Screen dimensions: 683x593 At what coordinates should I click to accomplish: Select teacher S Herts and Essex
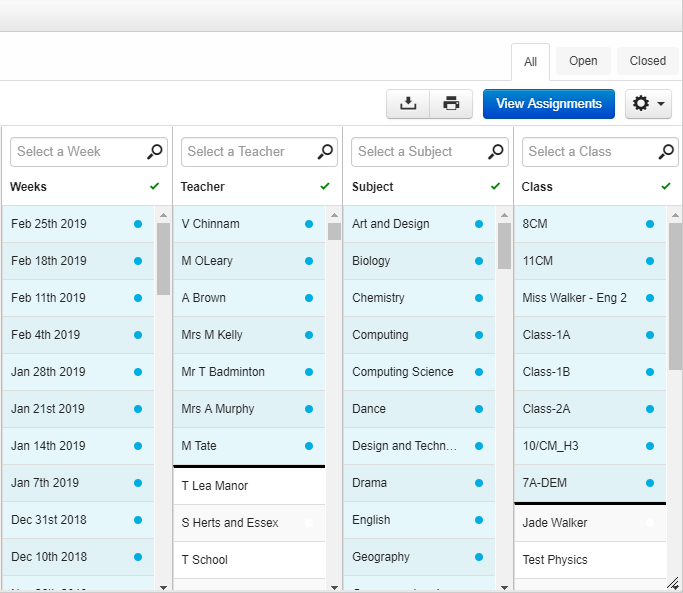(x=249, y=523)
